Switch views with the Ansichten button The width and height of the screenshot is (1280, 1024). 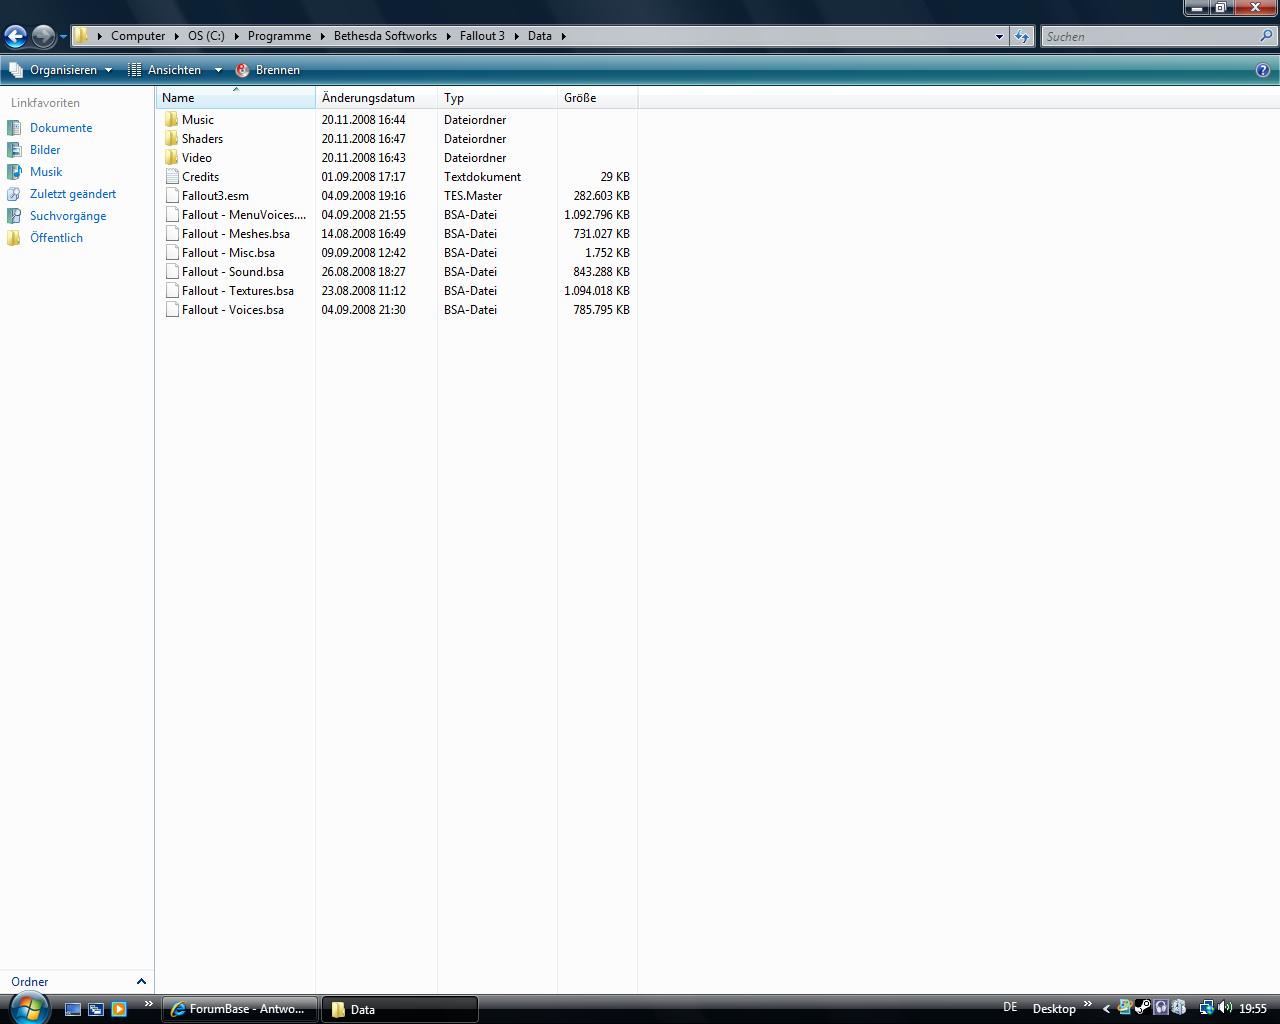tap(165, 70)
